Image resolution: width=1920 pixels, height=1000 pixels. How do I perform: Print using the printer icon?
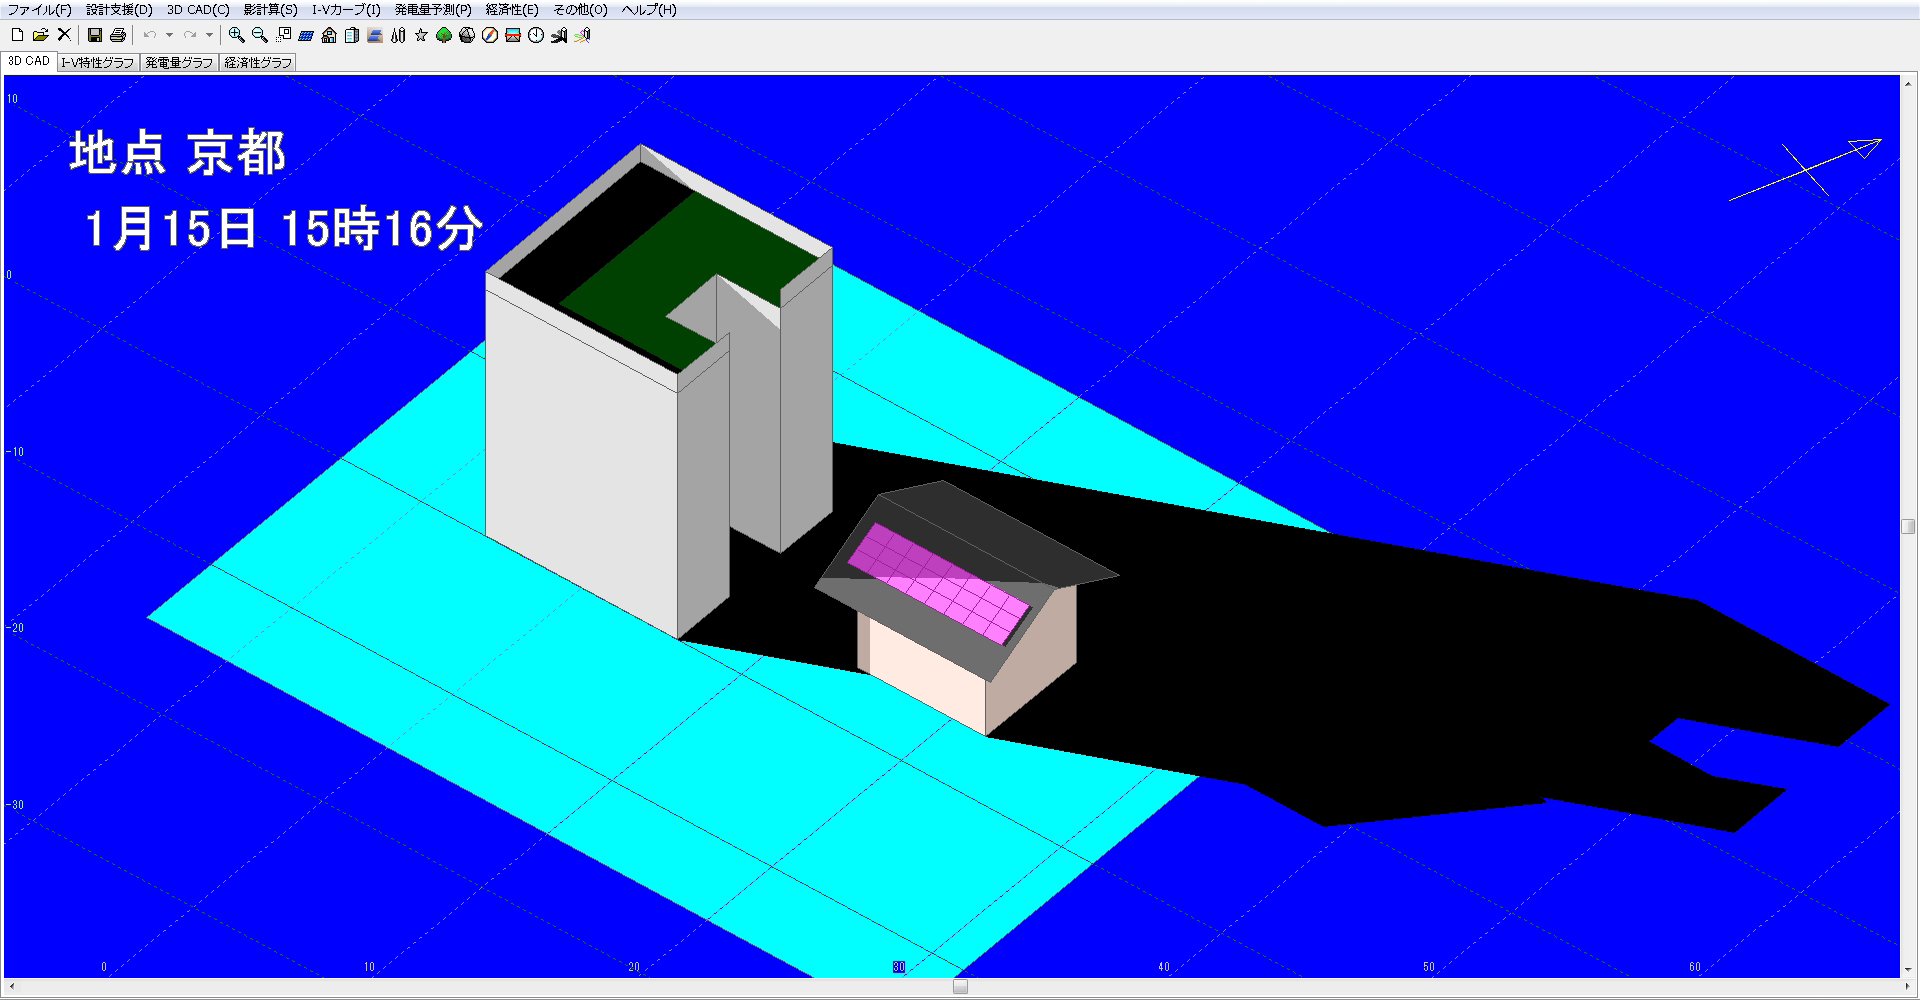pos(118,35)
